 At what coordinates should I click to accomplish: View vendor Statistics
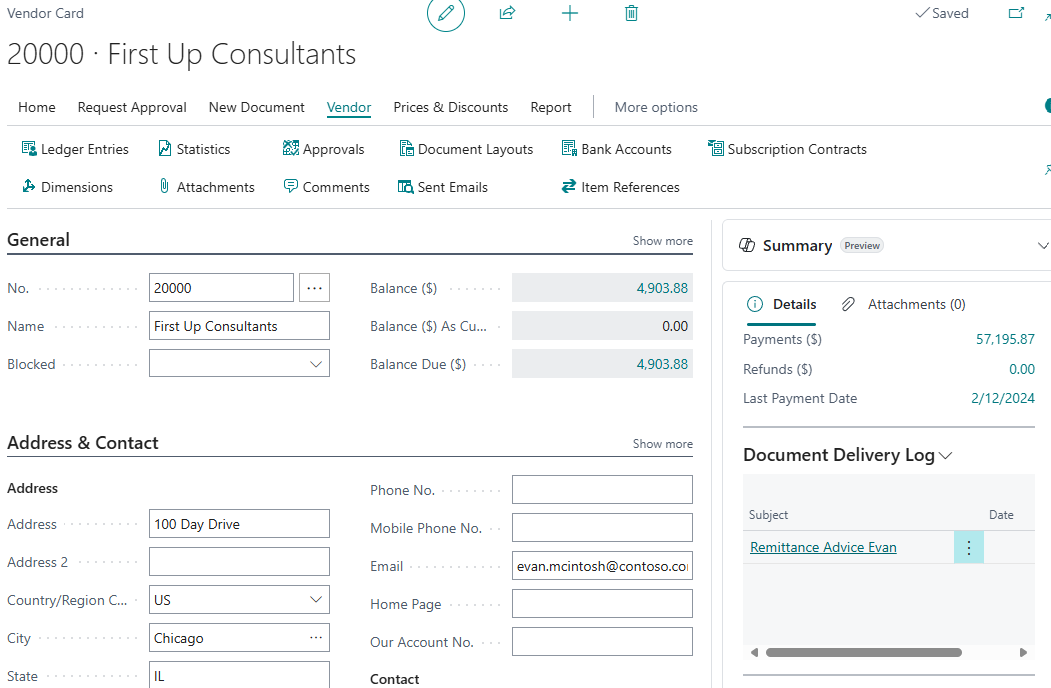[202, 148]
